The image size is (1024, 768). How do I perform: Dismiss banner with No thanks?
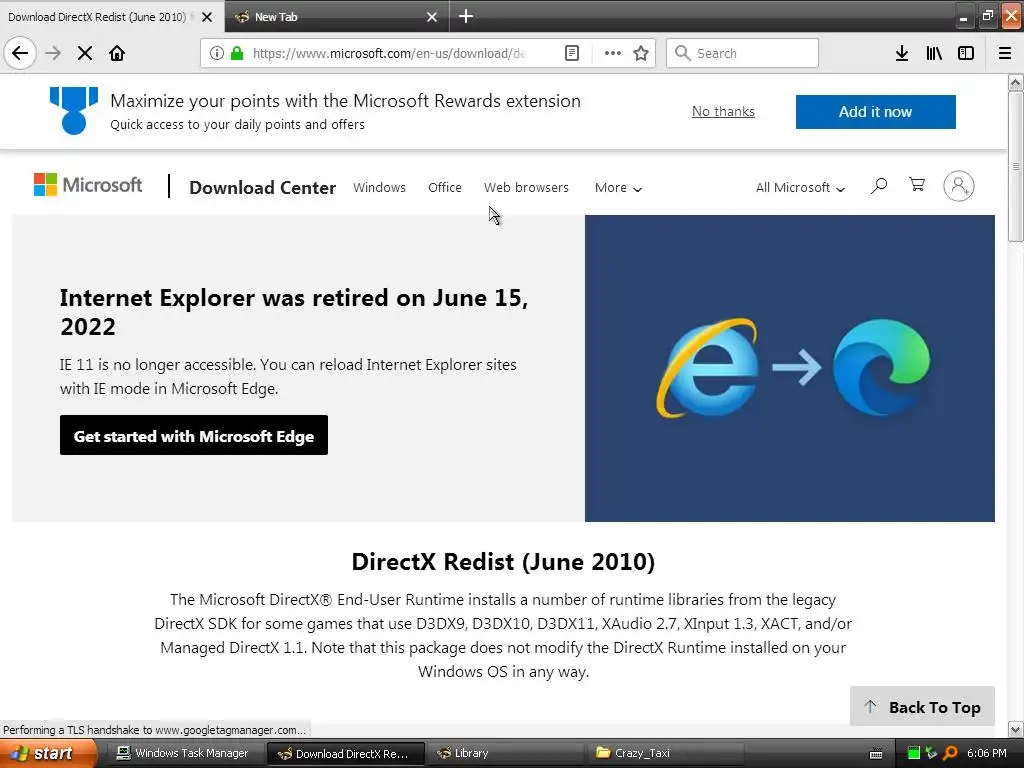tap(723, 112)
